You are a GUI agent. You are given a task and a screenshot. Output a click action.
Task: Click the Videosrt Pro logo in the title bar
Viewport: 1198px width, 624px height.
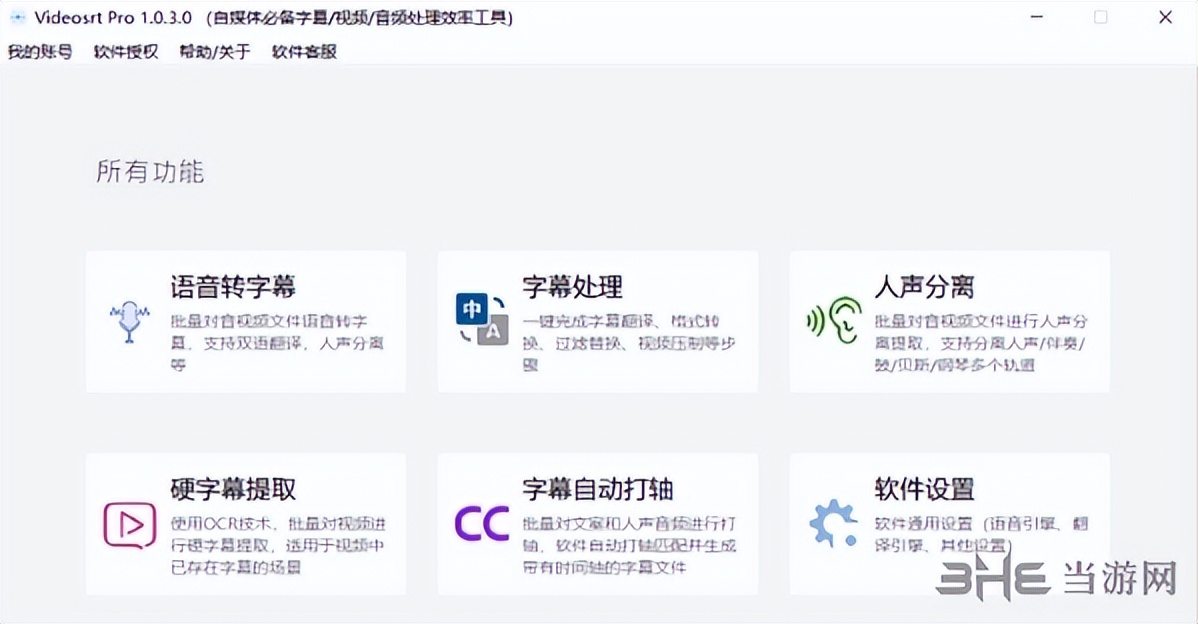click(17, 17)
